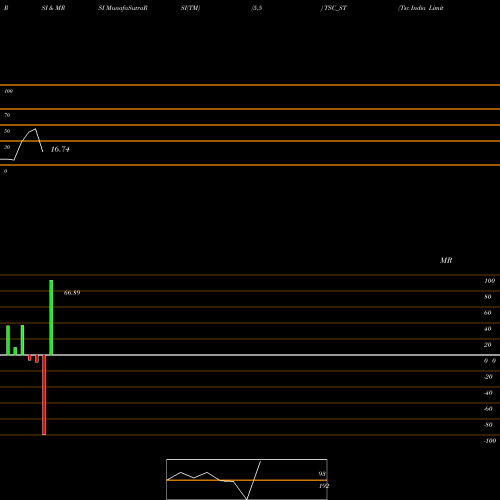Click the peak of the RSI line

(35, 129)
